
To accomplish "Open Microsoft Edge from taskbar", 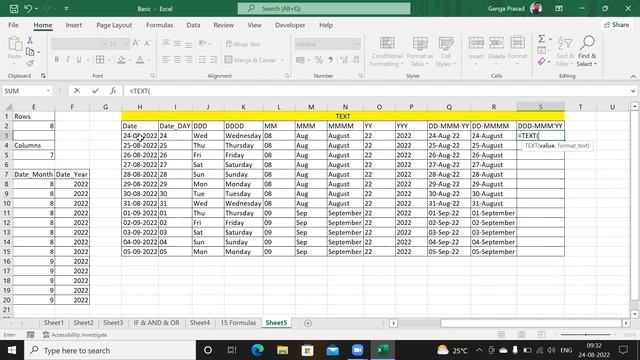I will tap(257, 350).
